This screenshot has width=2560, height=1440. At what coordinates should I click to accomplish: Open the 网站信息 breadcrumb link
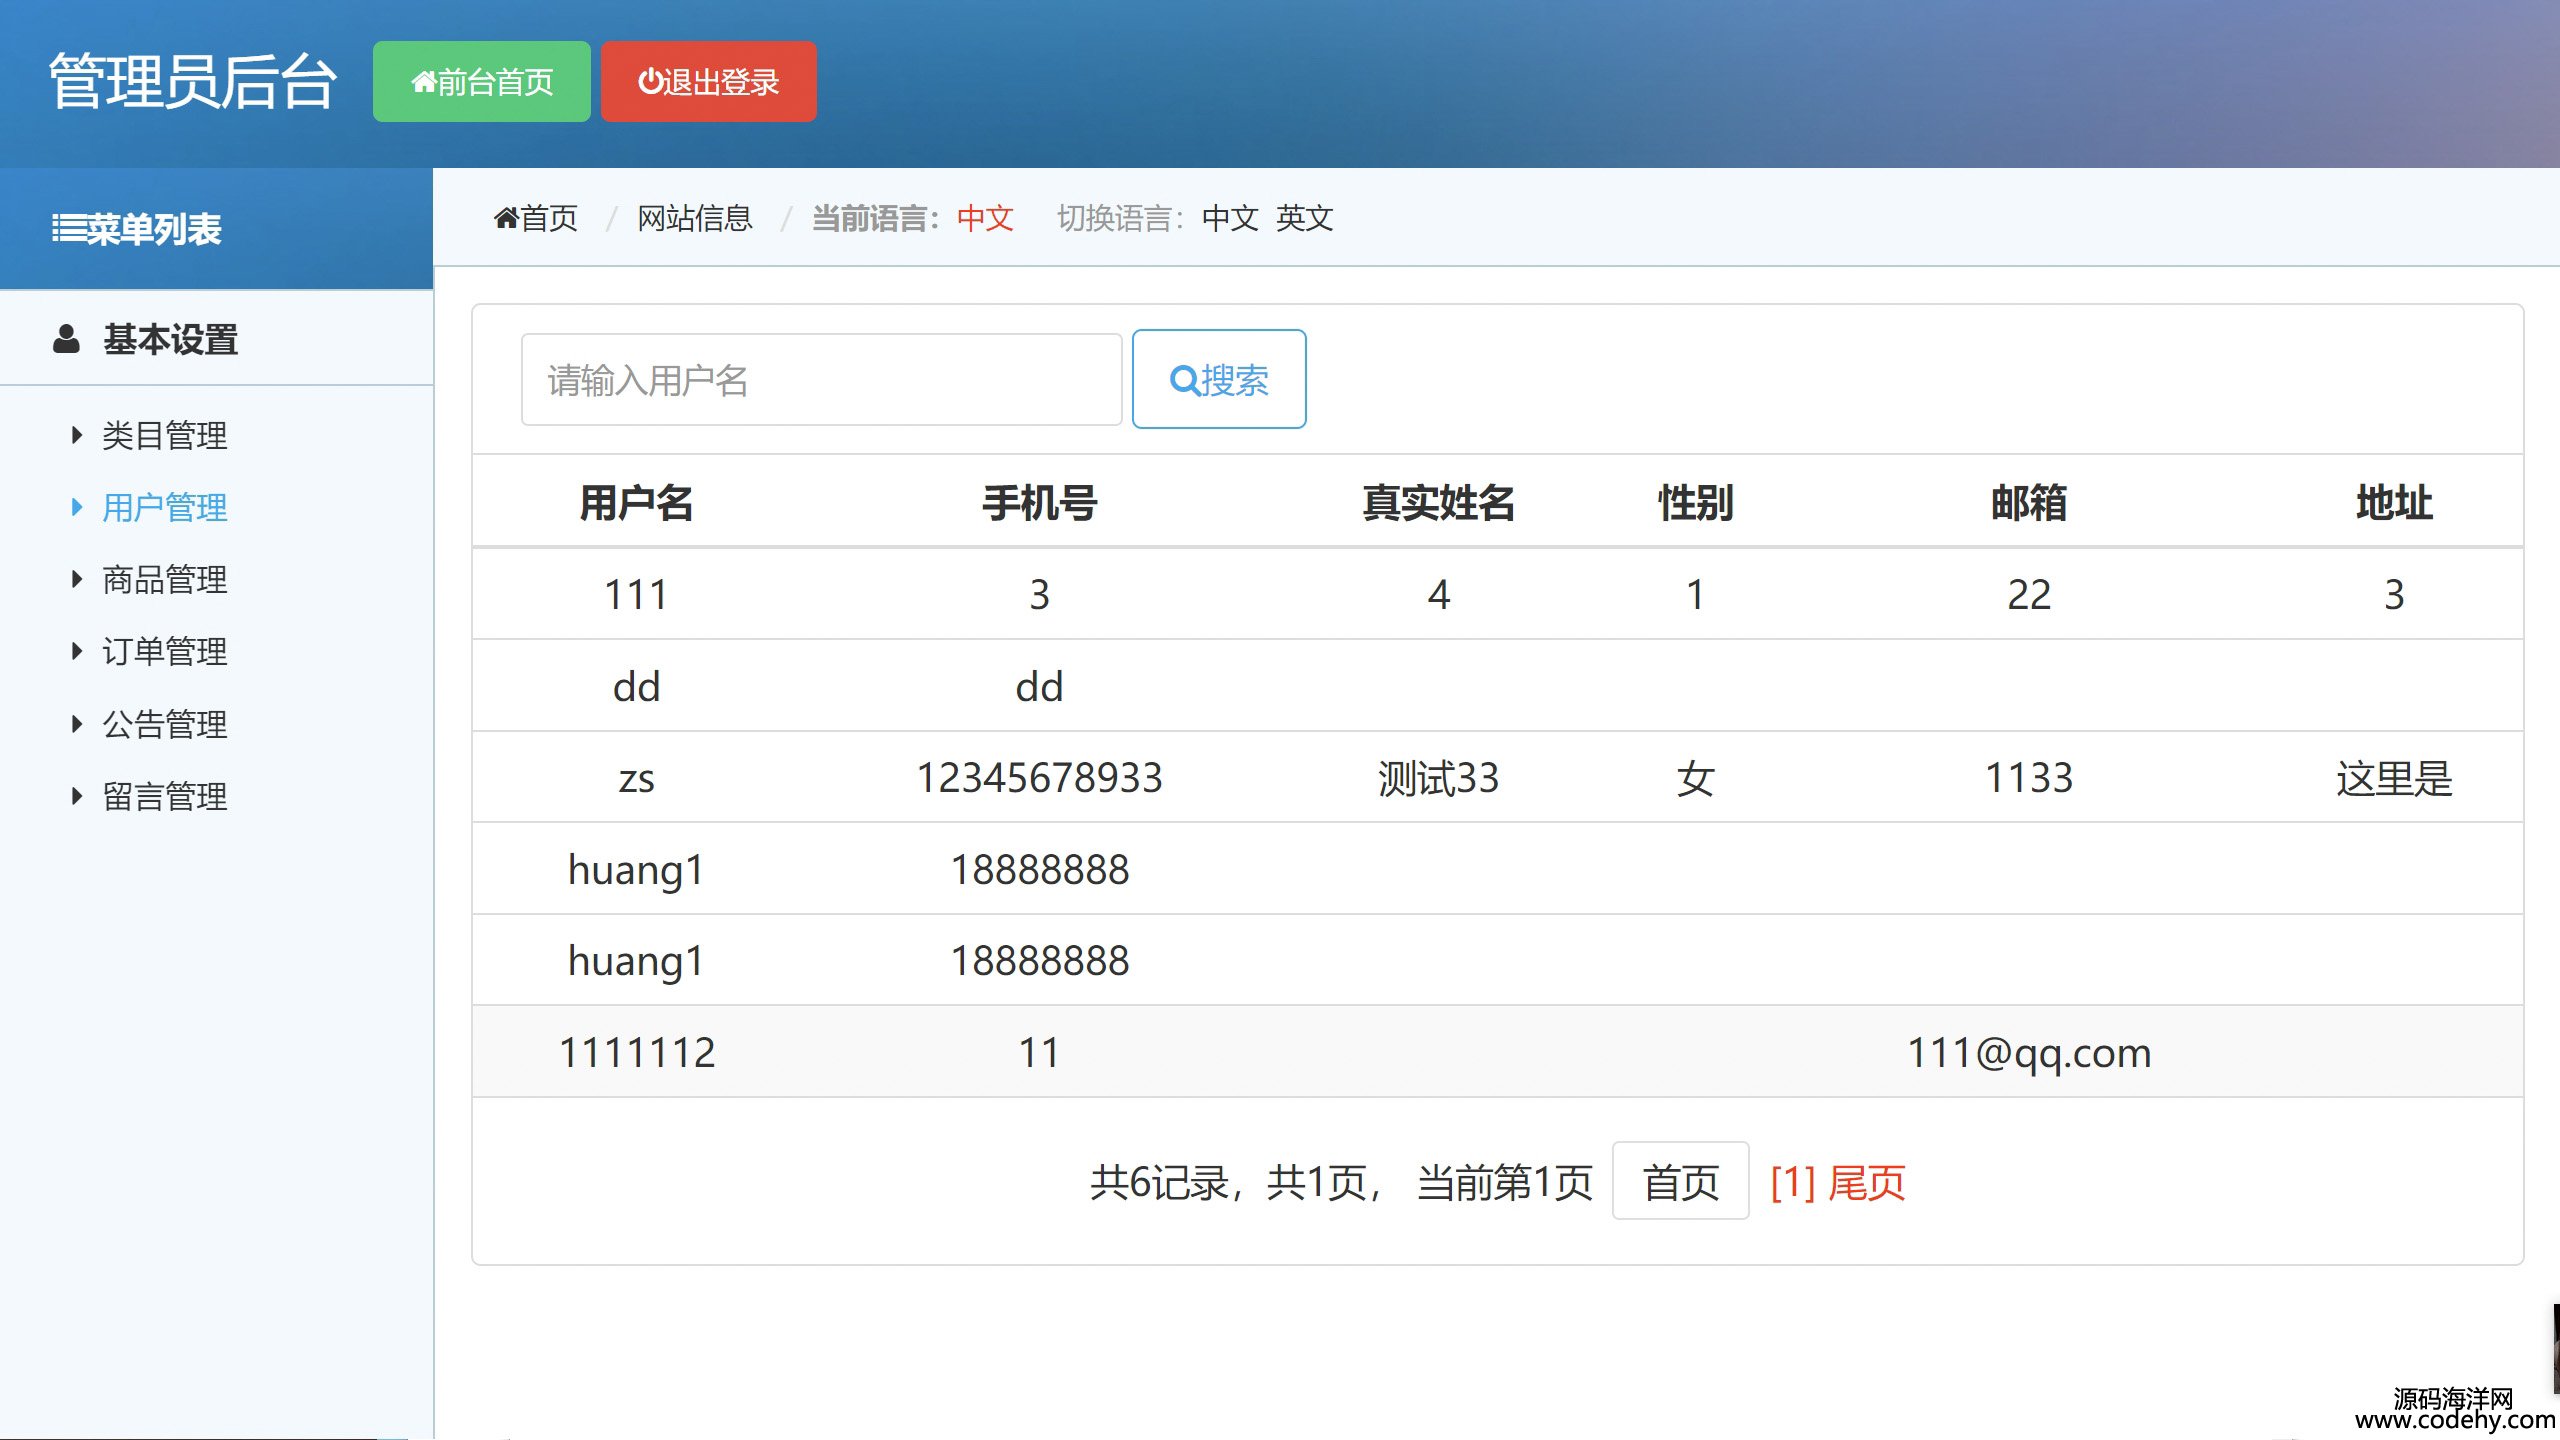coord(695,218)
